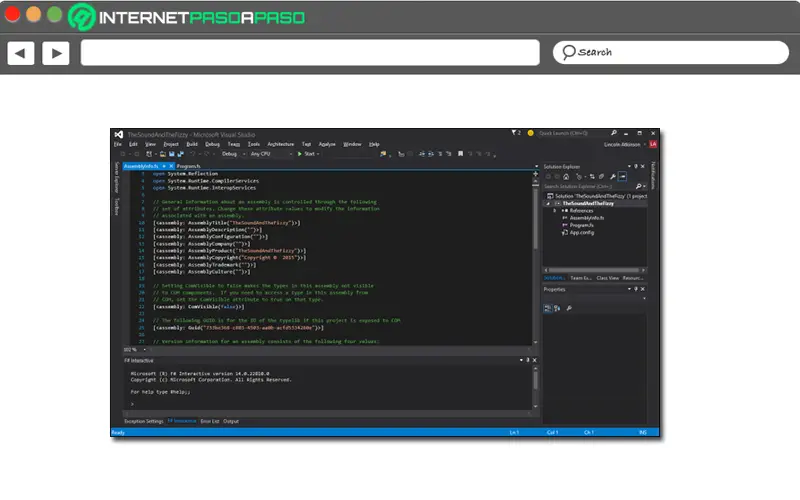
Task: Click the Properties panel Alphabetical sort icon
Action: [557, 308]
